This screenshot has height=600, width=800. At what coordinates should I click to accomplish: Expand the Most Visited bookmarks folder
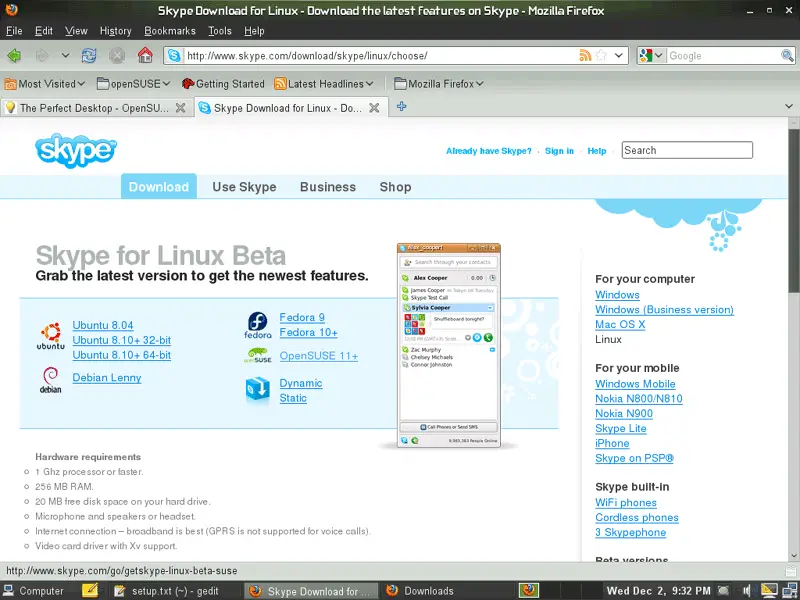coord(44,84)
